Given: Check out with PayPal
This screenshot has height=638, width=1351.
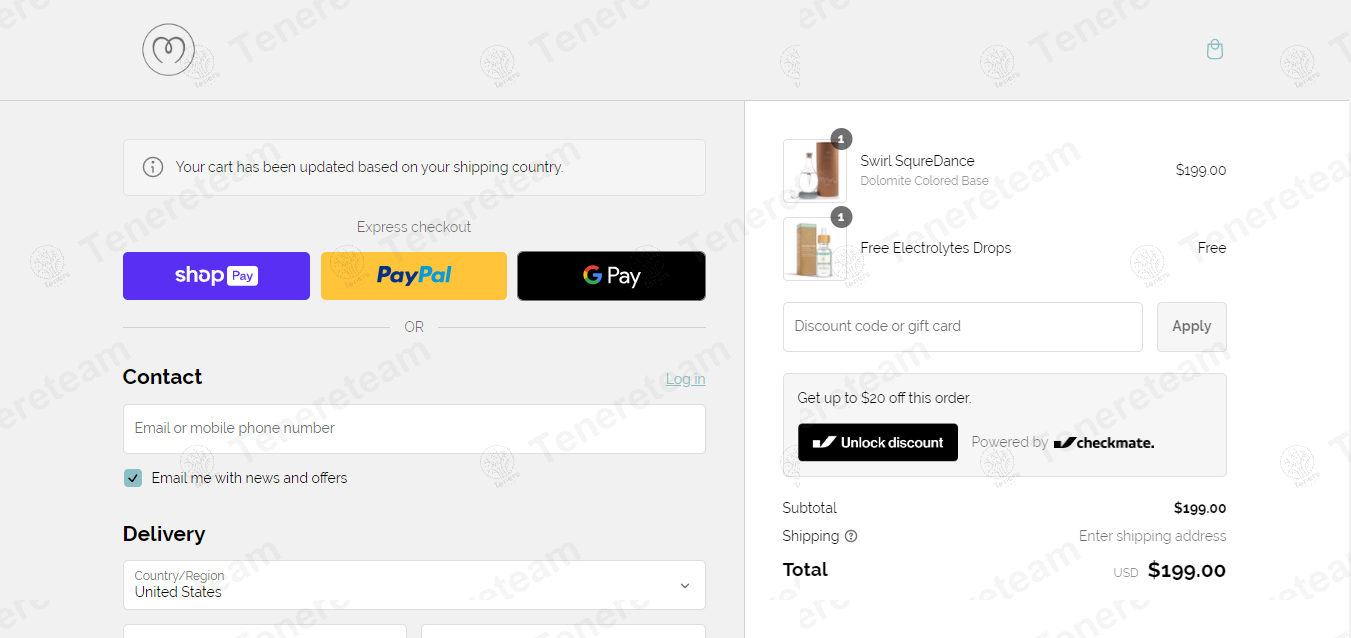Looking at the screenshot, I should tap(414, 276).
